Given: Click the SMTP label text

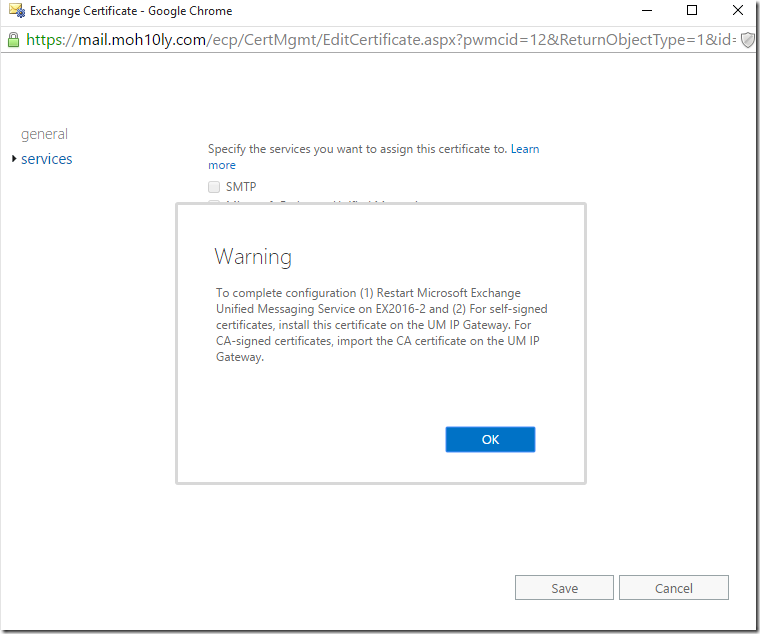Looking at the screenshot, I should [241, 187].
